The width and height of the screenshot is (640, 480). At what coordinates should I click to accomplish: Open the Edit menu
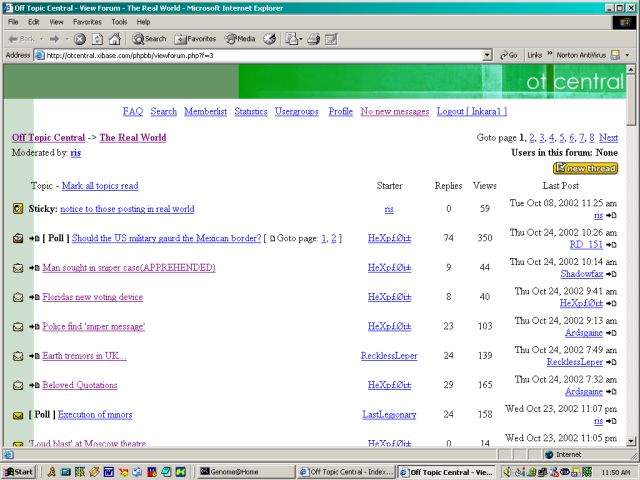(33, 22)
